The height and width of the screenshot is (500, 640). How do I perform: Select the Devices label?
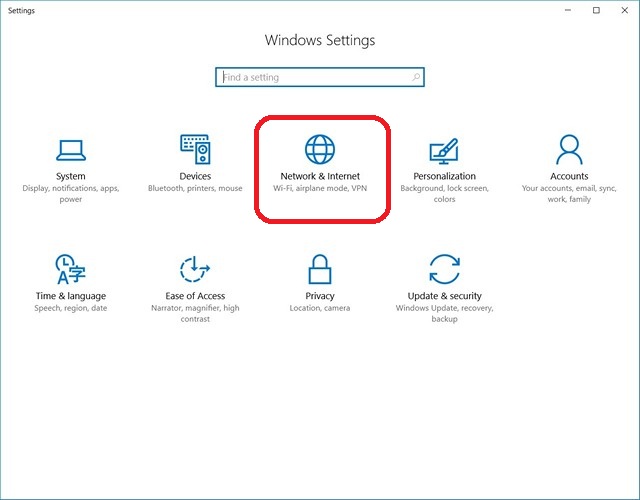195,176
